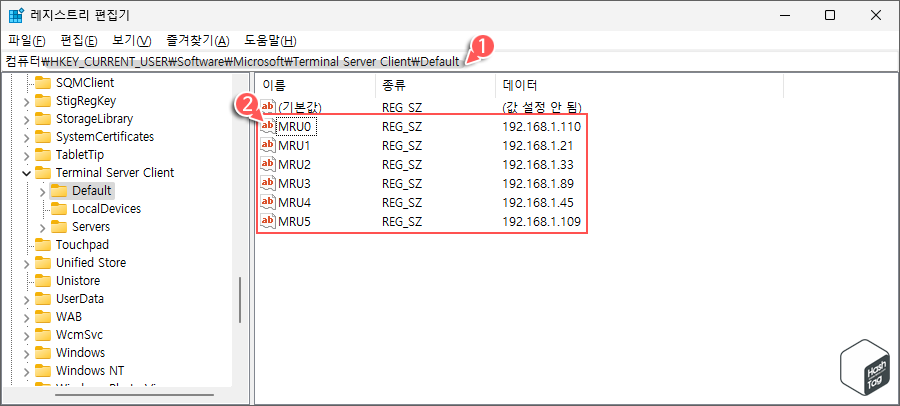Expand the Default subkey
900x406 pixels.
tap(42, 191)
